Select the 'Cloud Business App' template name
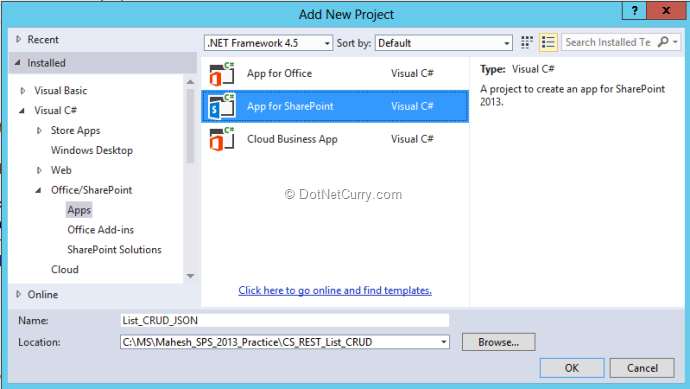The width and height of the screenshot is (690, 389). (292, 139)
